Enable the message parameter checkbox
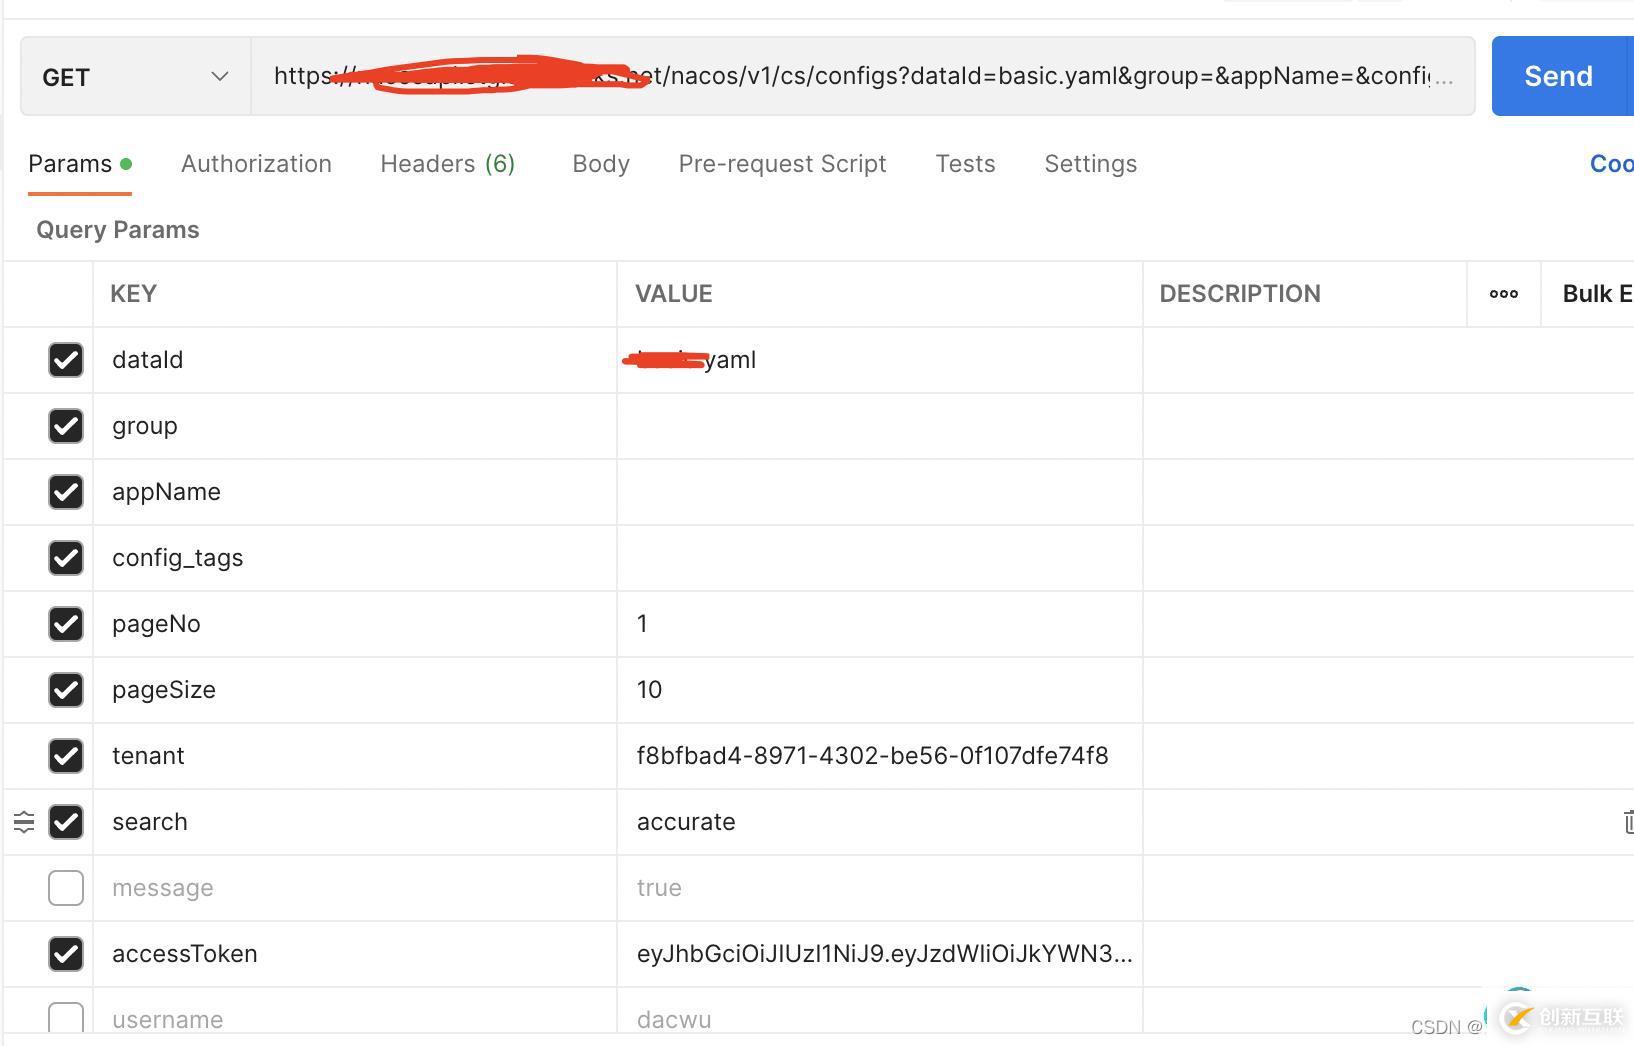The height and width of the screenshot is (1046, 1634). 66,888
